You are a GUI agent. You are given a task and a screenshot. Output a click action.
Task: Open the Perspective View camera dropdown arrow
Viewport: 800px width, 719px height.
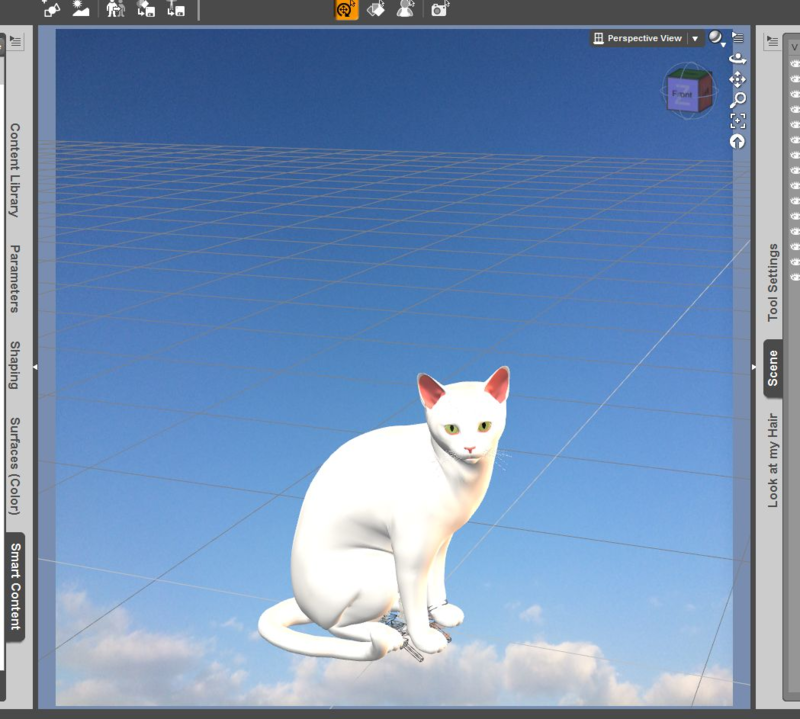pos(695,38)
